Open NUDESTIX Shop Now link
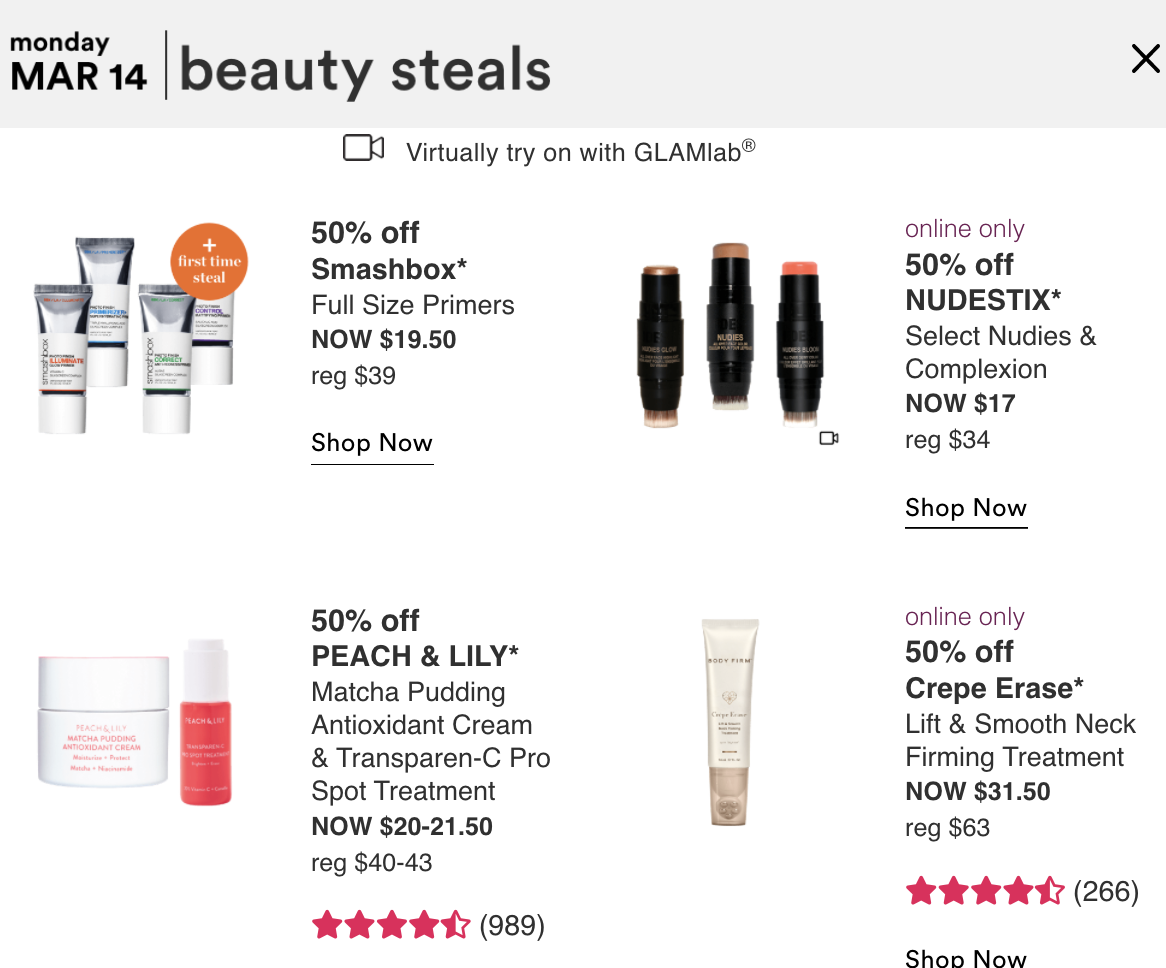Screen dimensions: 1166x968 (x=966, y=508)
